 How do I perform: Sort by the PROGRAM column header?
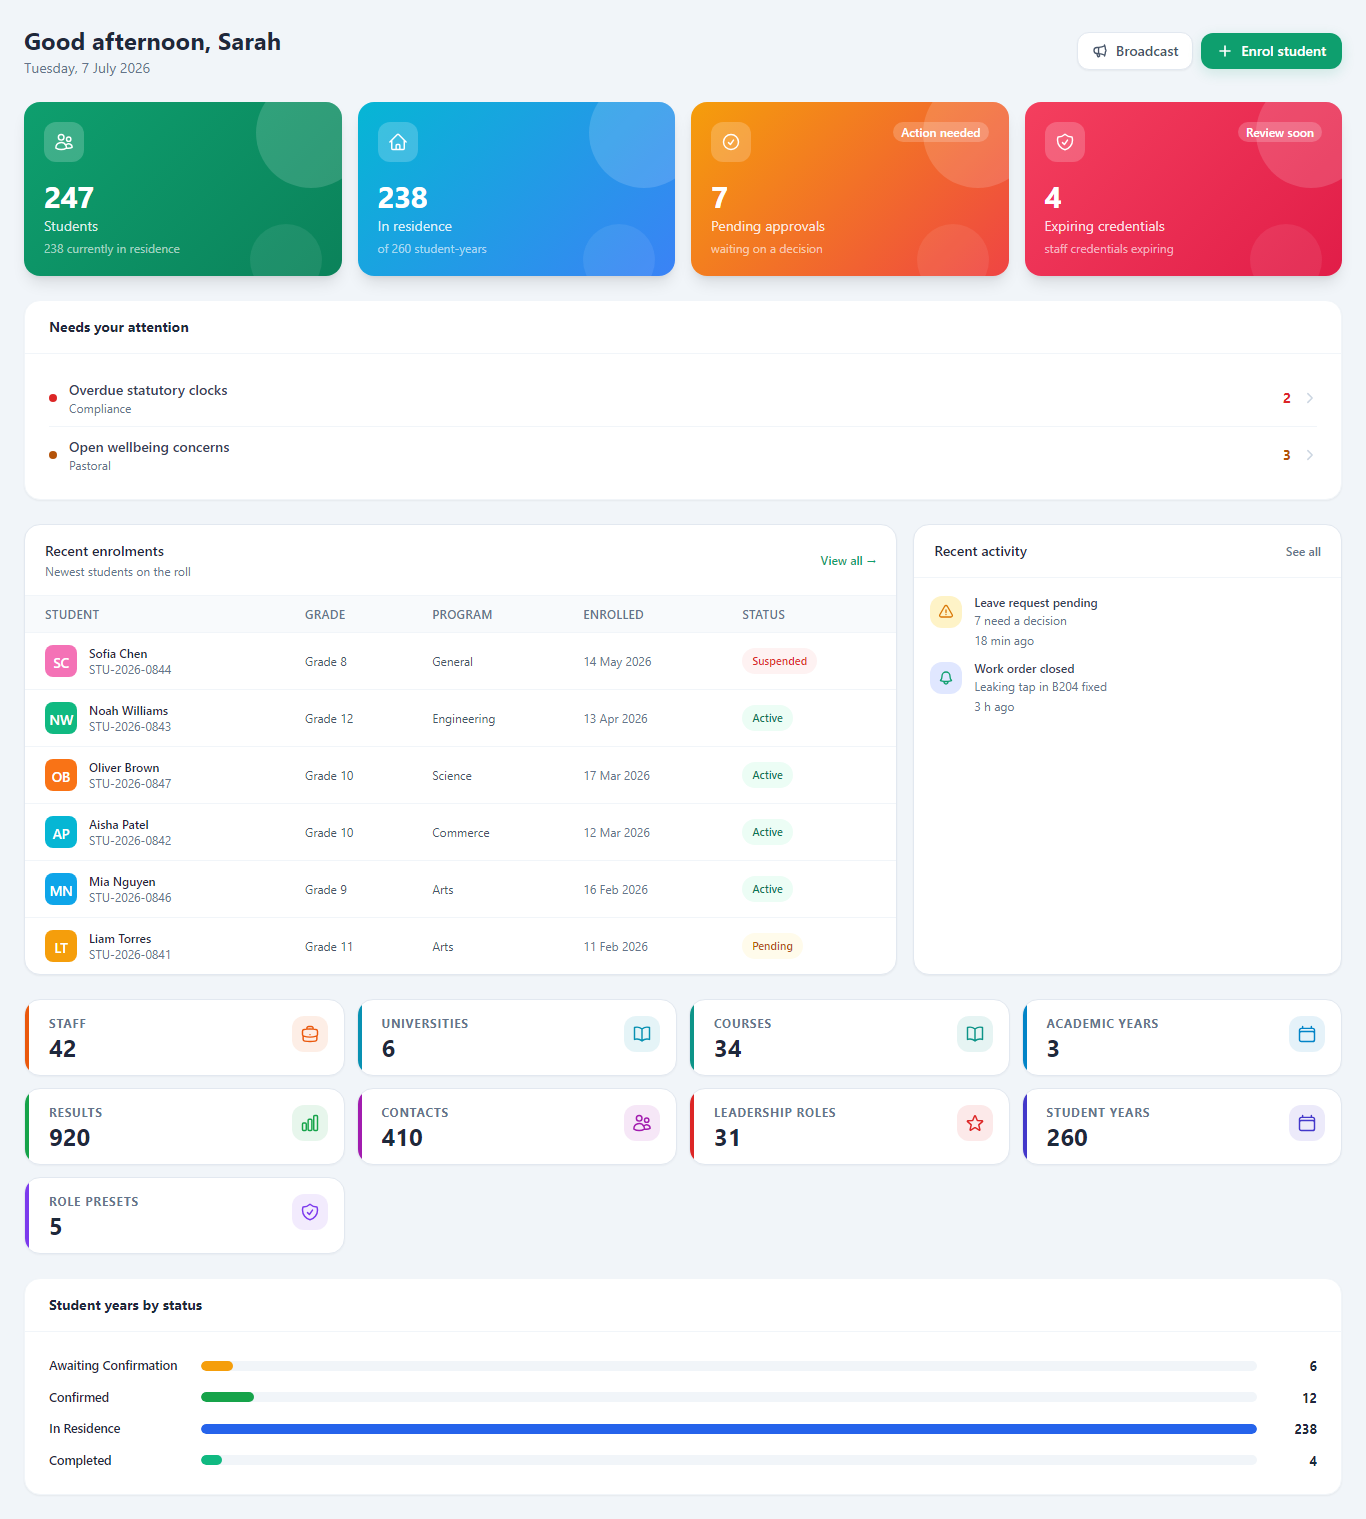click(x=462, y=615)
